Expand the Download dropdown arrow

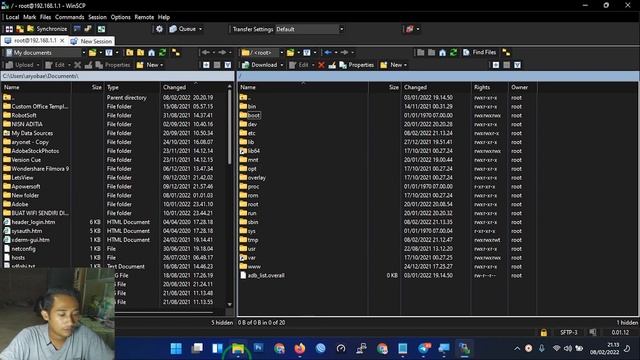pyautogui.click(x=282, y=65)
